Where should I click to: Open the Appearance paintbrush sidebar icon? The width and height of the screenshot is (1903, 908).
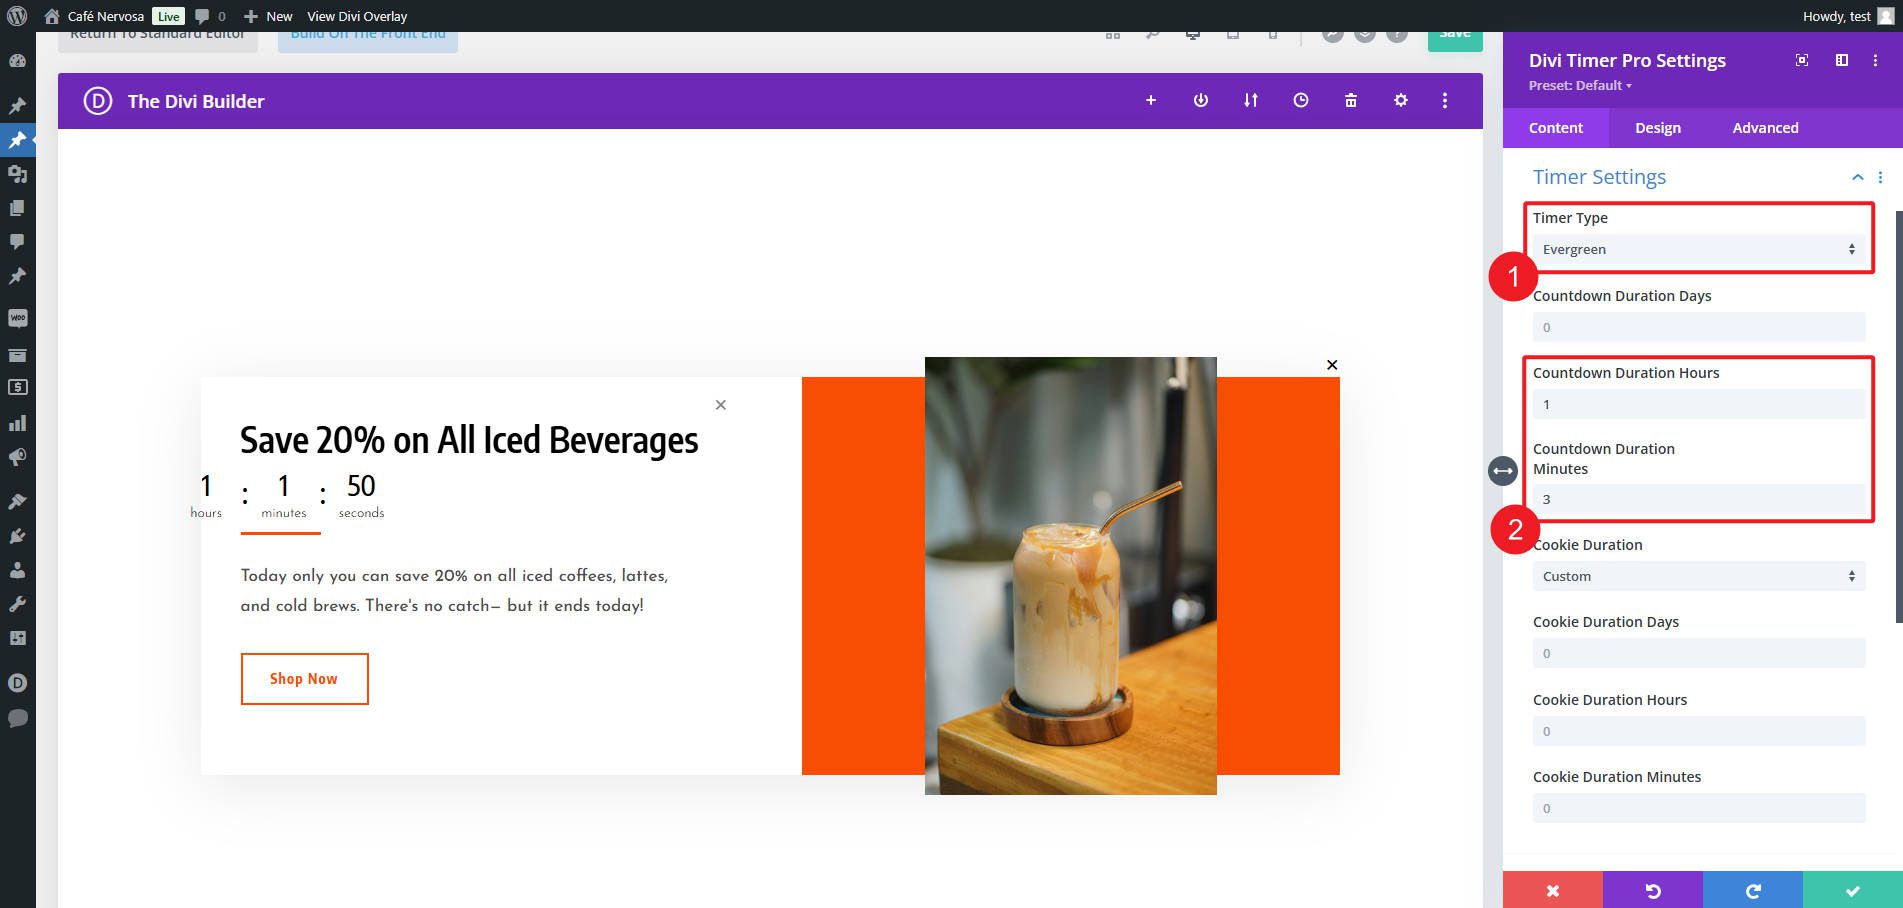click(17, 501)
